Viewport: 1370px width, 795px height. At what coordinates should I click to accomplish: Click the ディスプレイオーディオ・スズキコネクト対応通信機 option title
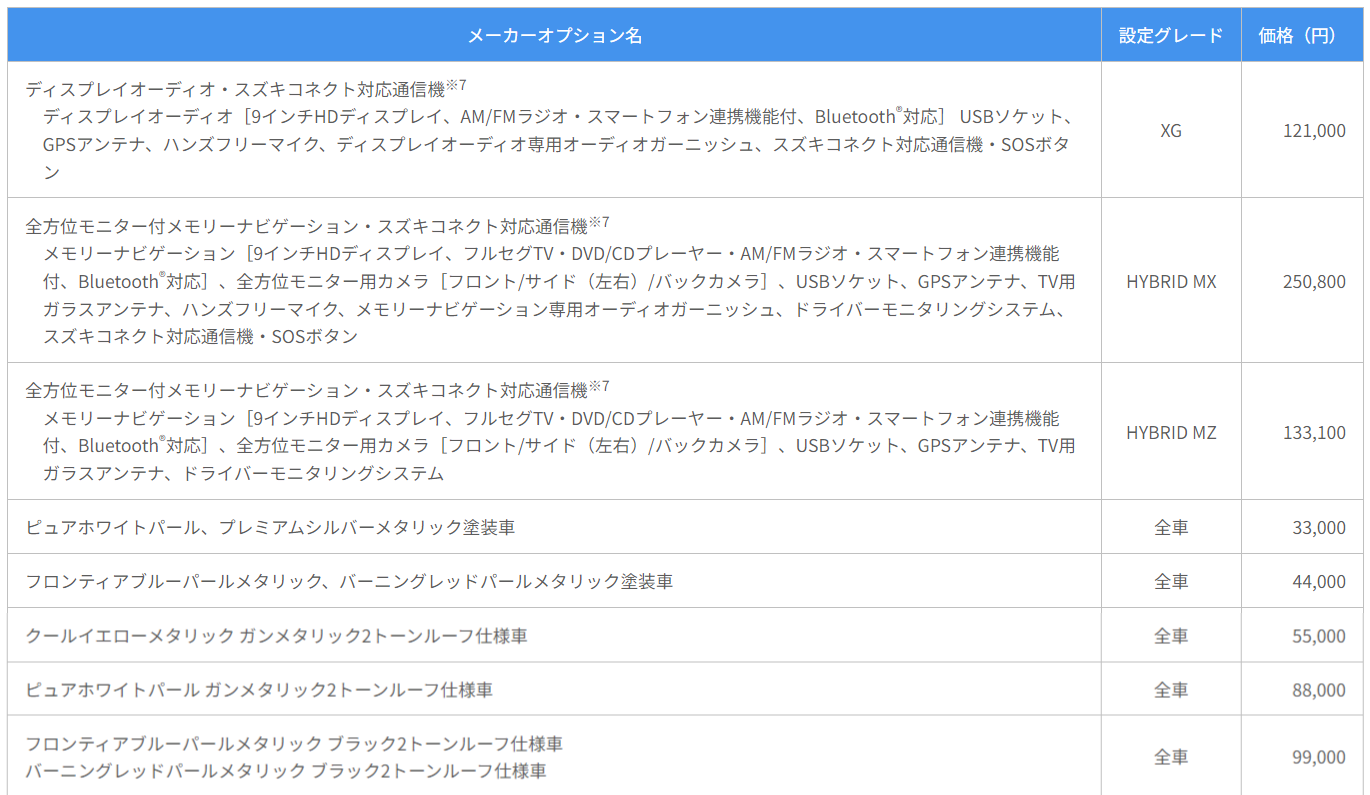pos(235,89)
